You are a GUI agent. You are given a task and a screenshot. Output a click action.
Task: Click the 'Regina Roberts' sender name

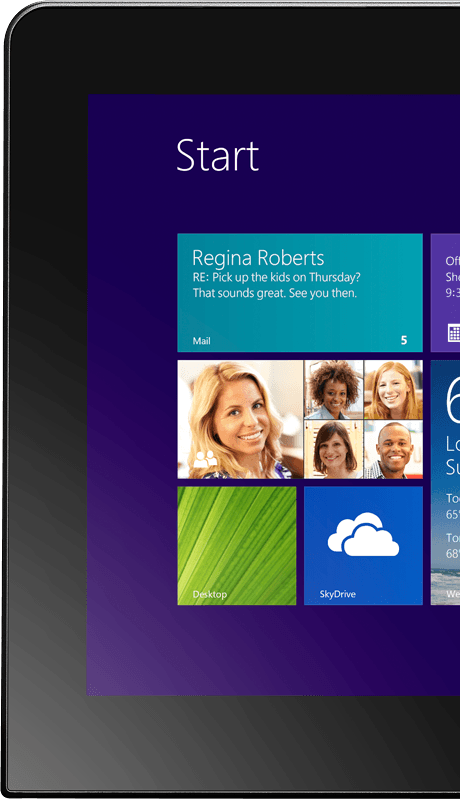tap(258, 258)
